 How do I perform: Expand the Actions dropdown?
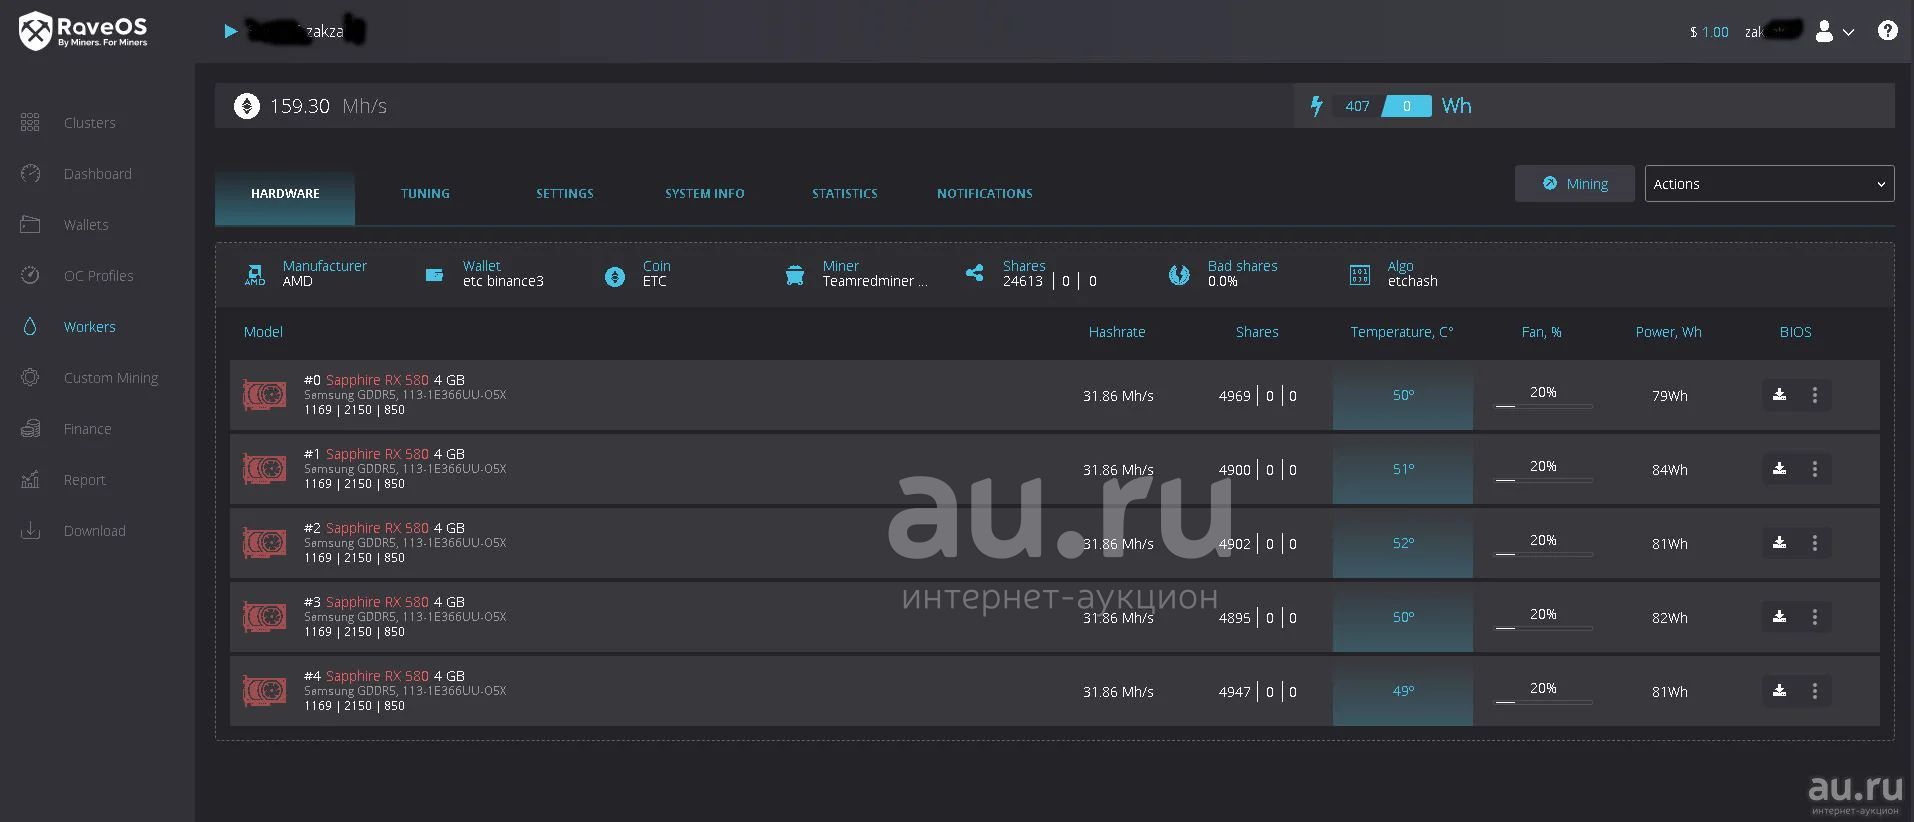[1768, 184]
